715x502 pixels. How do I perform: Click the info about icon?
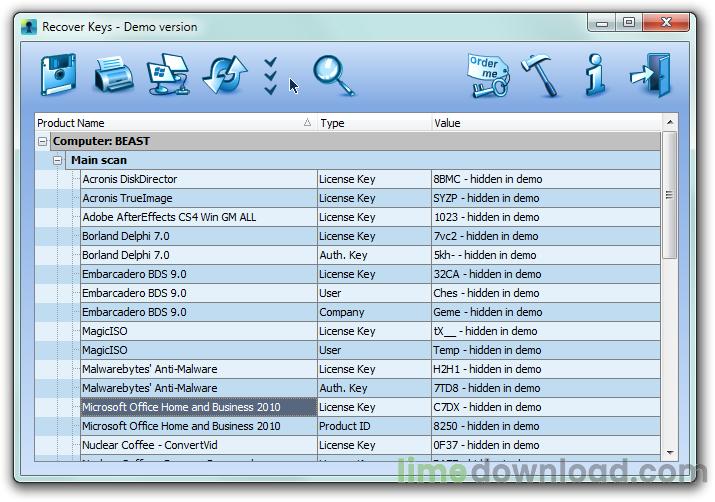[x=595, y=75]
